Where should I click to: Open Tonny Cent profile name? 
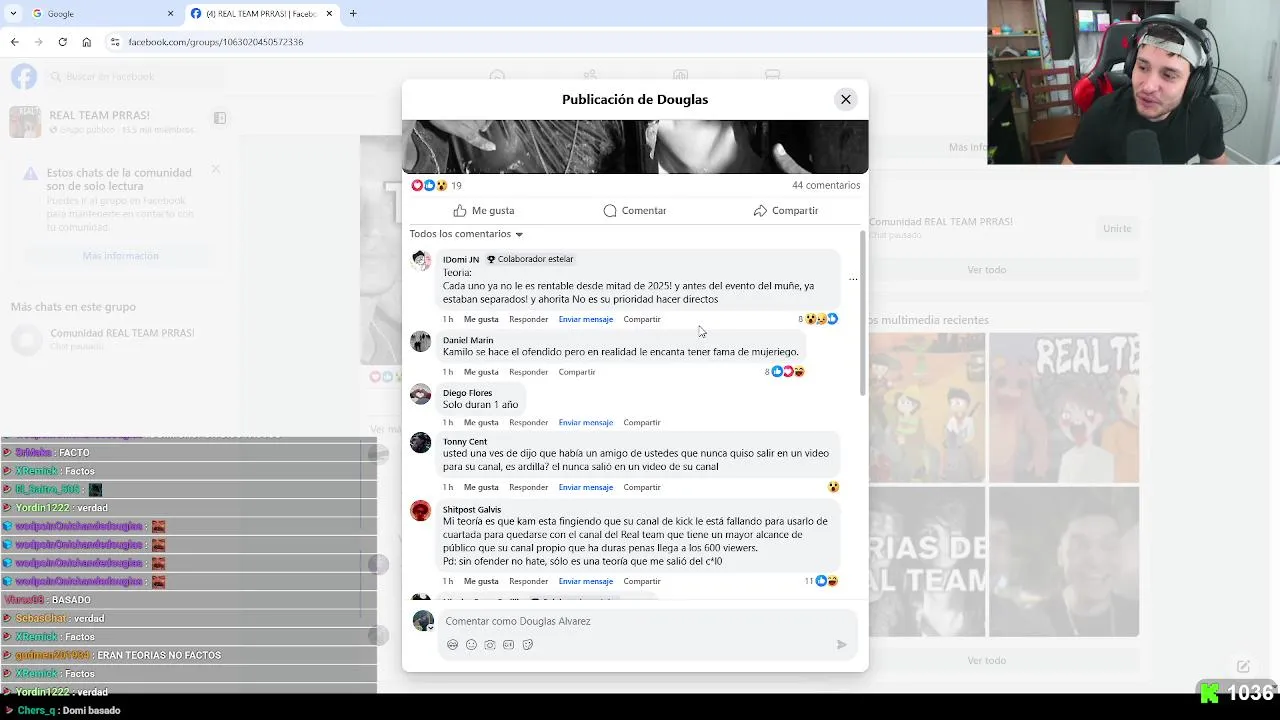point(465,441)
